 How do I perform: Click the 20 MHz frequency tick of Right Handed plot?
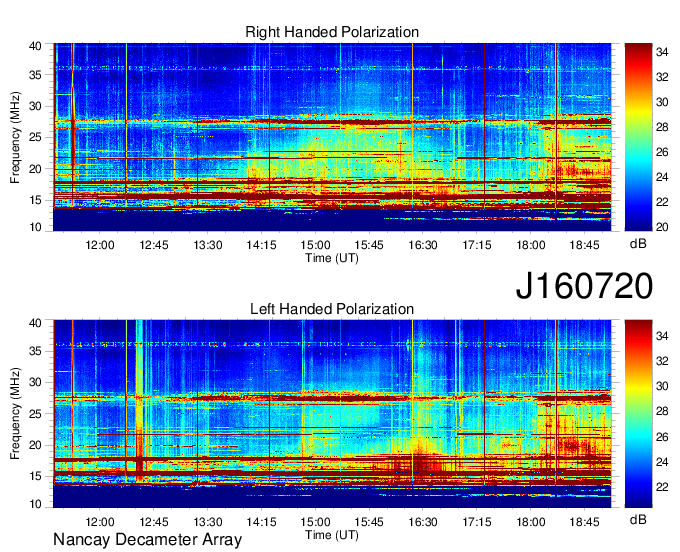[36, 169]
